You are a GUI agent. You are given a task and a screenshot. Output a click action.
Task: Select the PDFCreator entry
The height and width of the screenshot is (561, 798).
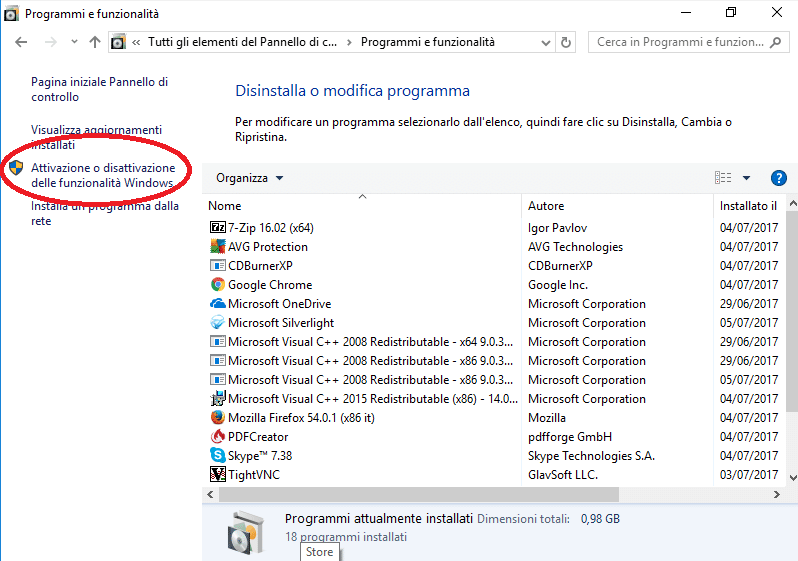(x=258, y=436)
